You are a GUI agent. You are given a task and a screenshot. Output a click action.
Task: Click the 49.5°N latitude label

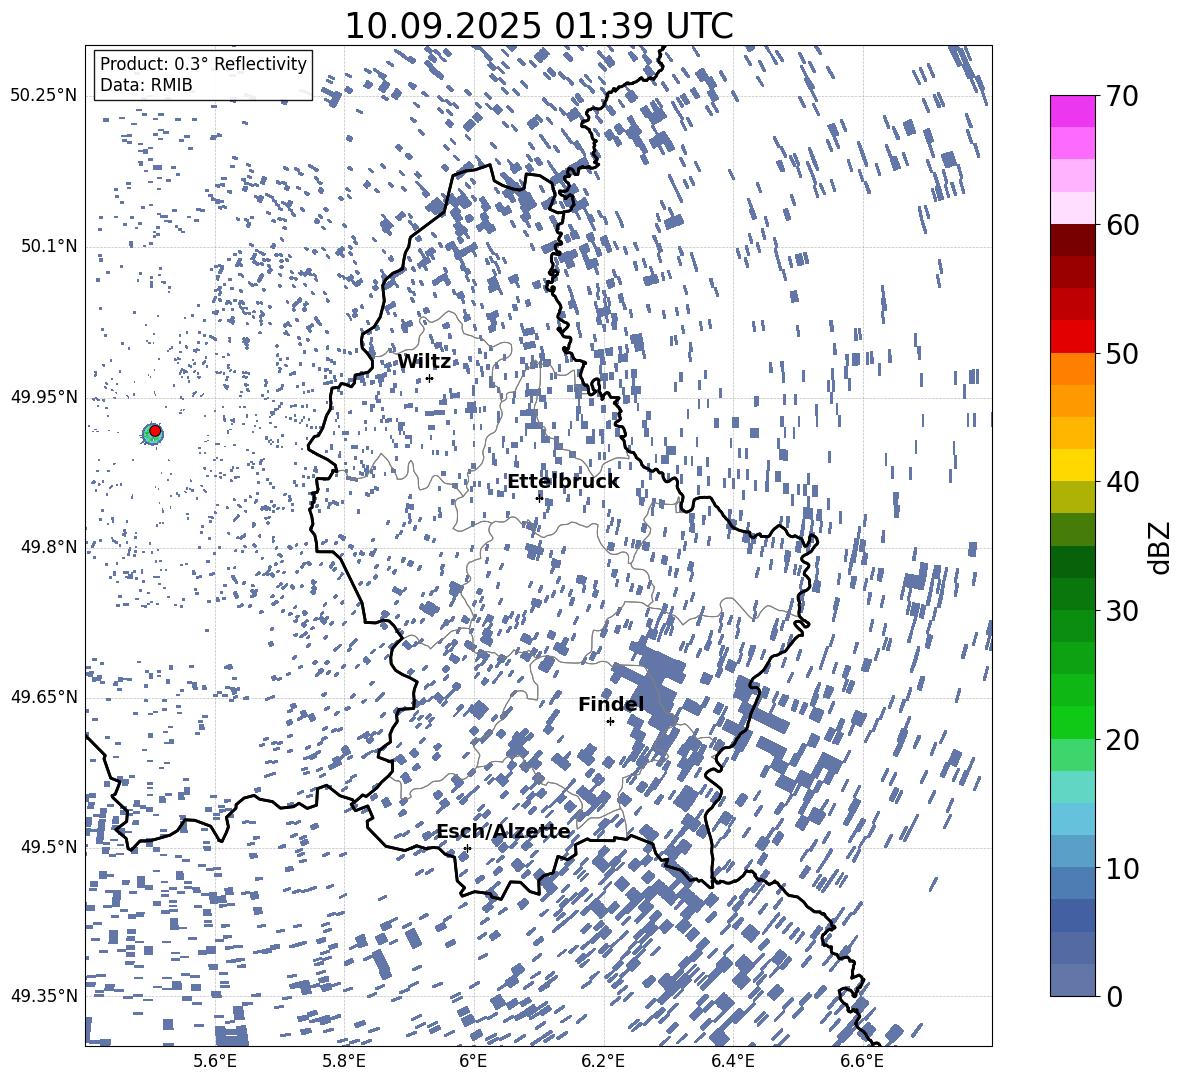[48, 846]
